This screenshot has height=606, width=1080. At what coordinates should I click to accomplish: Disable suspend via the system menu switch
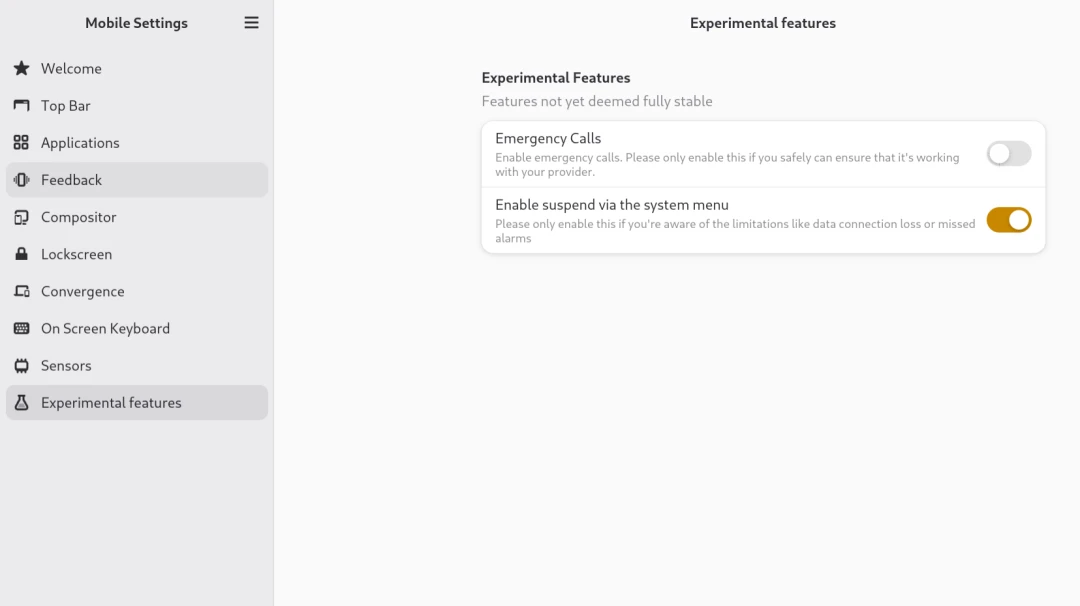[x=1008, y=220]
